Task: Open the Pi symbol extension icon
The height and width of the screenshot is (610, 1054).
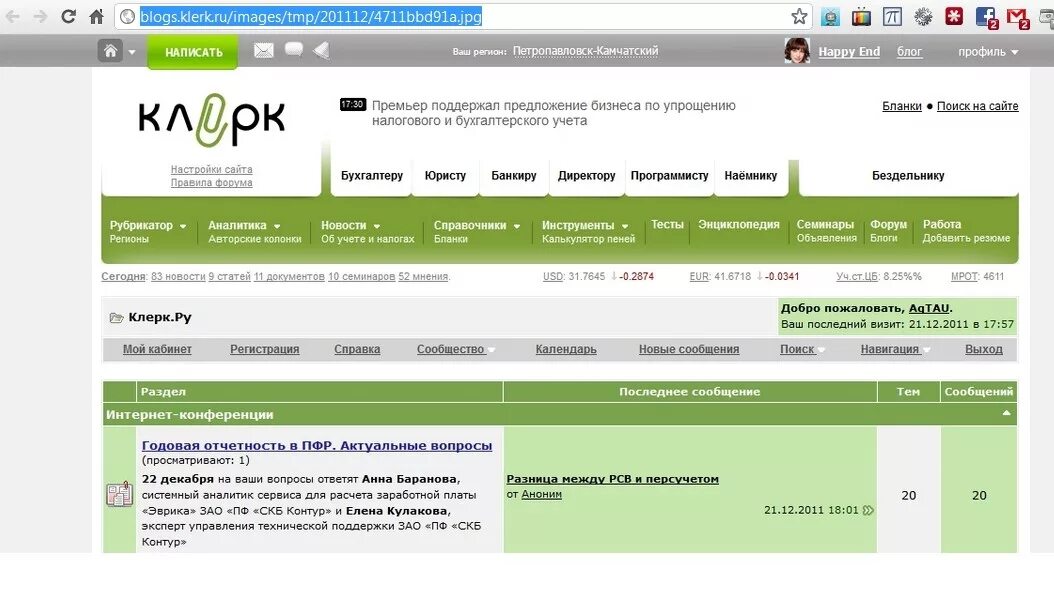Action: pos(892,17)
